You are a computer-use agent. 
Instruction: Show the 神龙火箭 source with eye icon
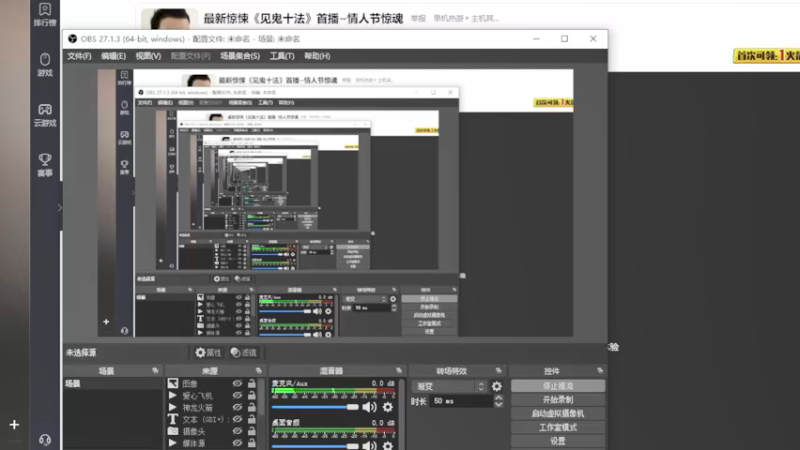click(x=237, y=407)
